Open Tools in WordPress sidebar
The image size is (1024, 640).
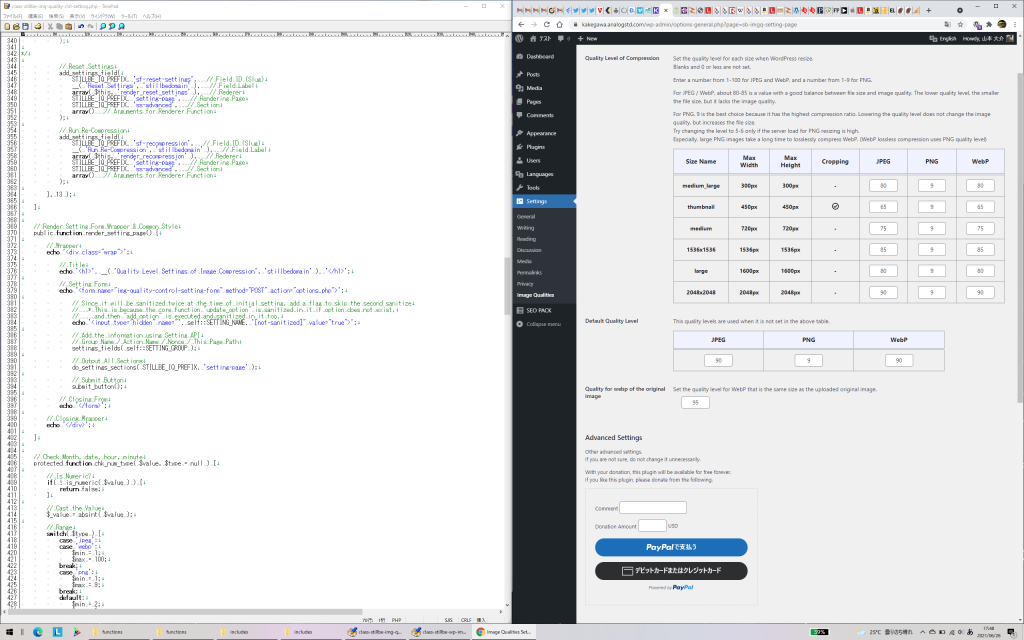point(533,187)
